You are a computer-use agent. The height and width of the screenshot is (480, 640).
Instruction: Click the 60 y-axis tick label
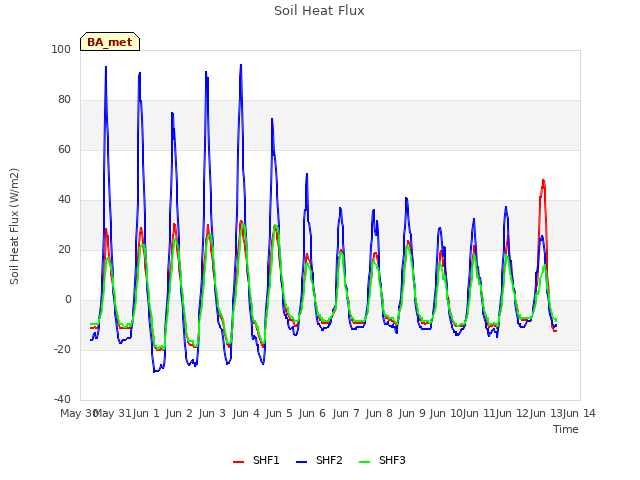pyautogui.click(x=64, y=149)
